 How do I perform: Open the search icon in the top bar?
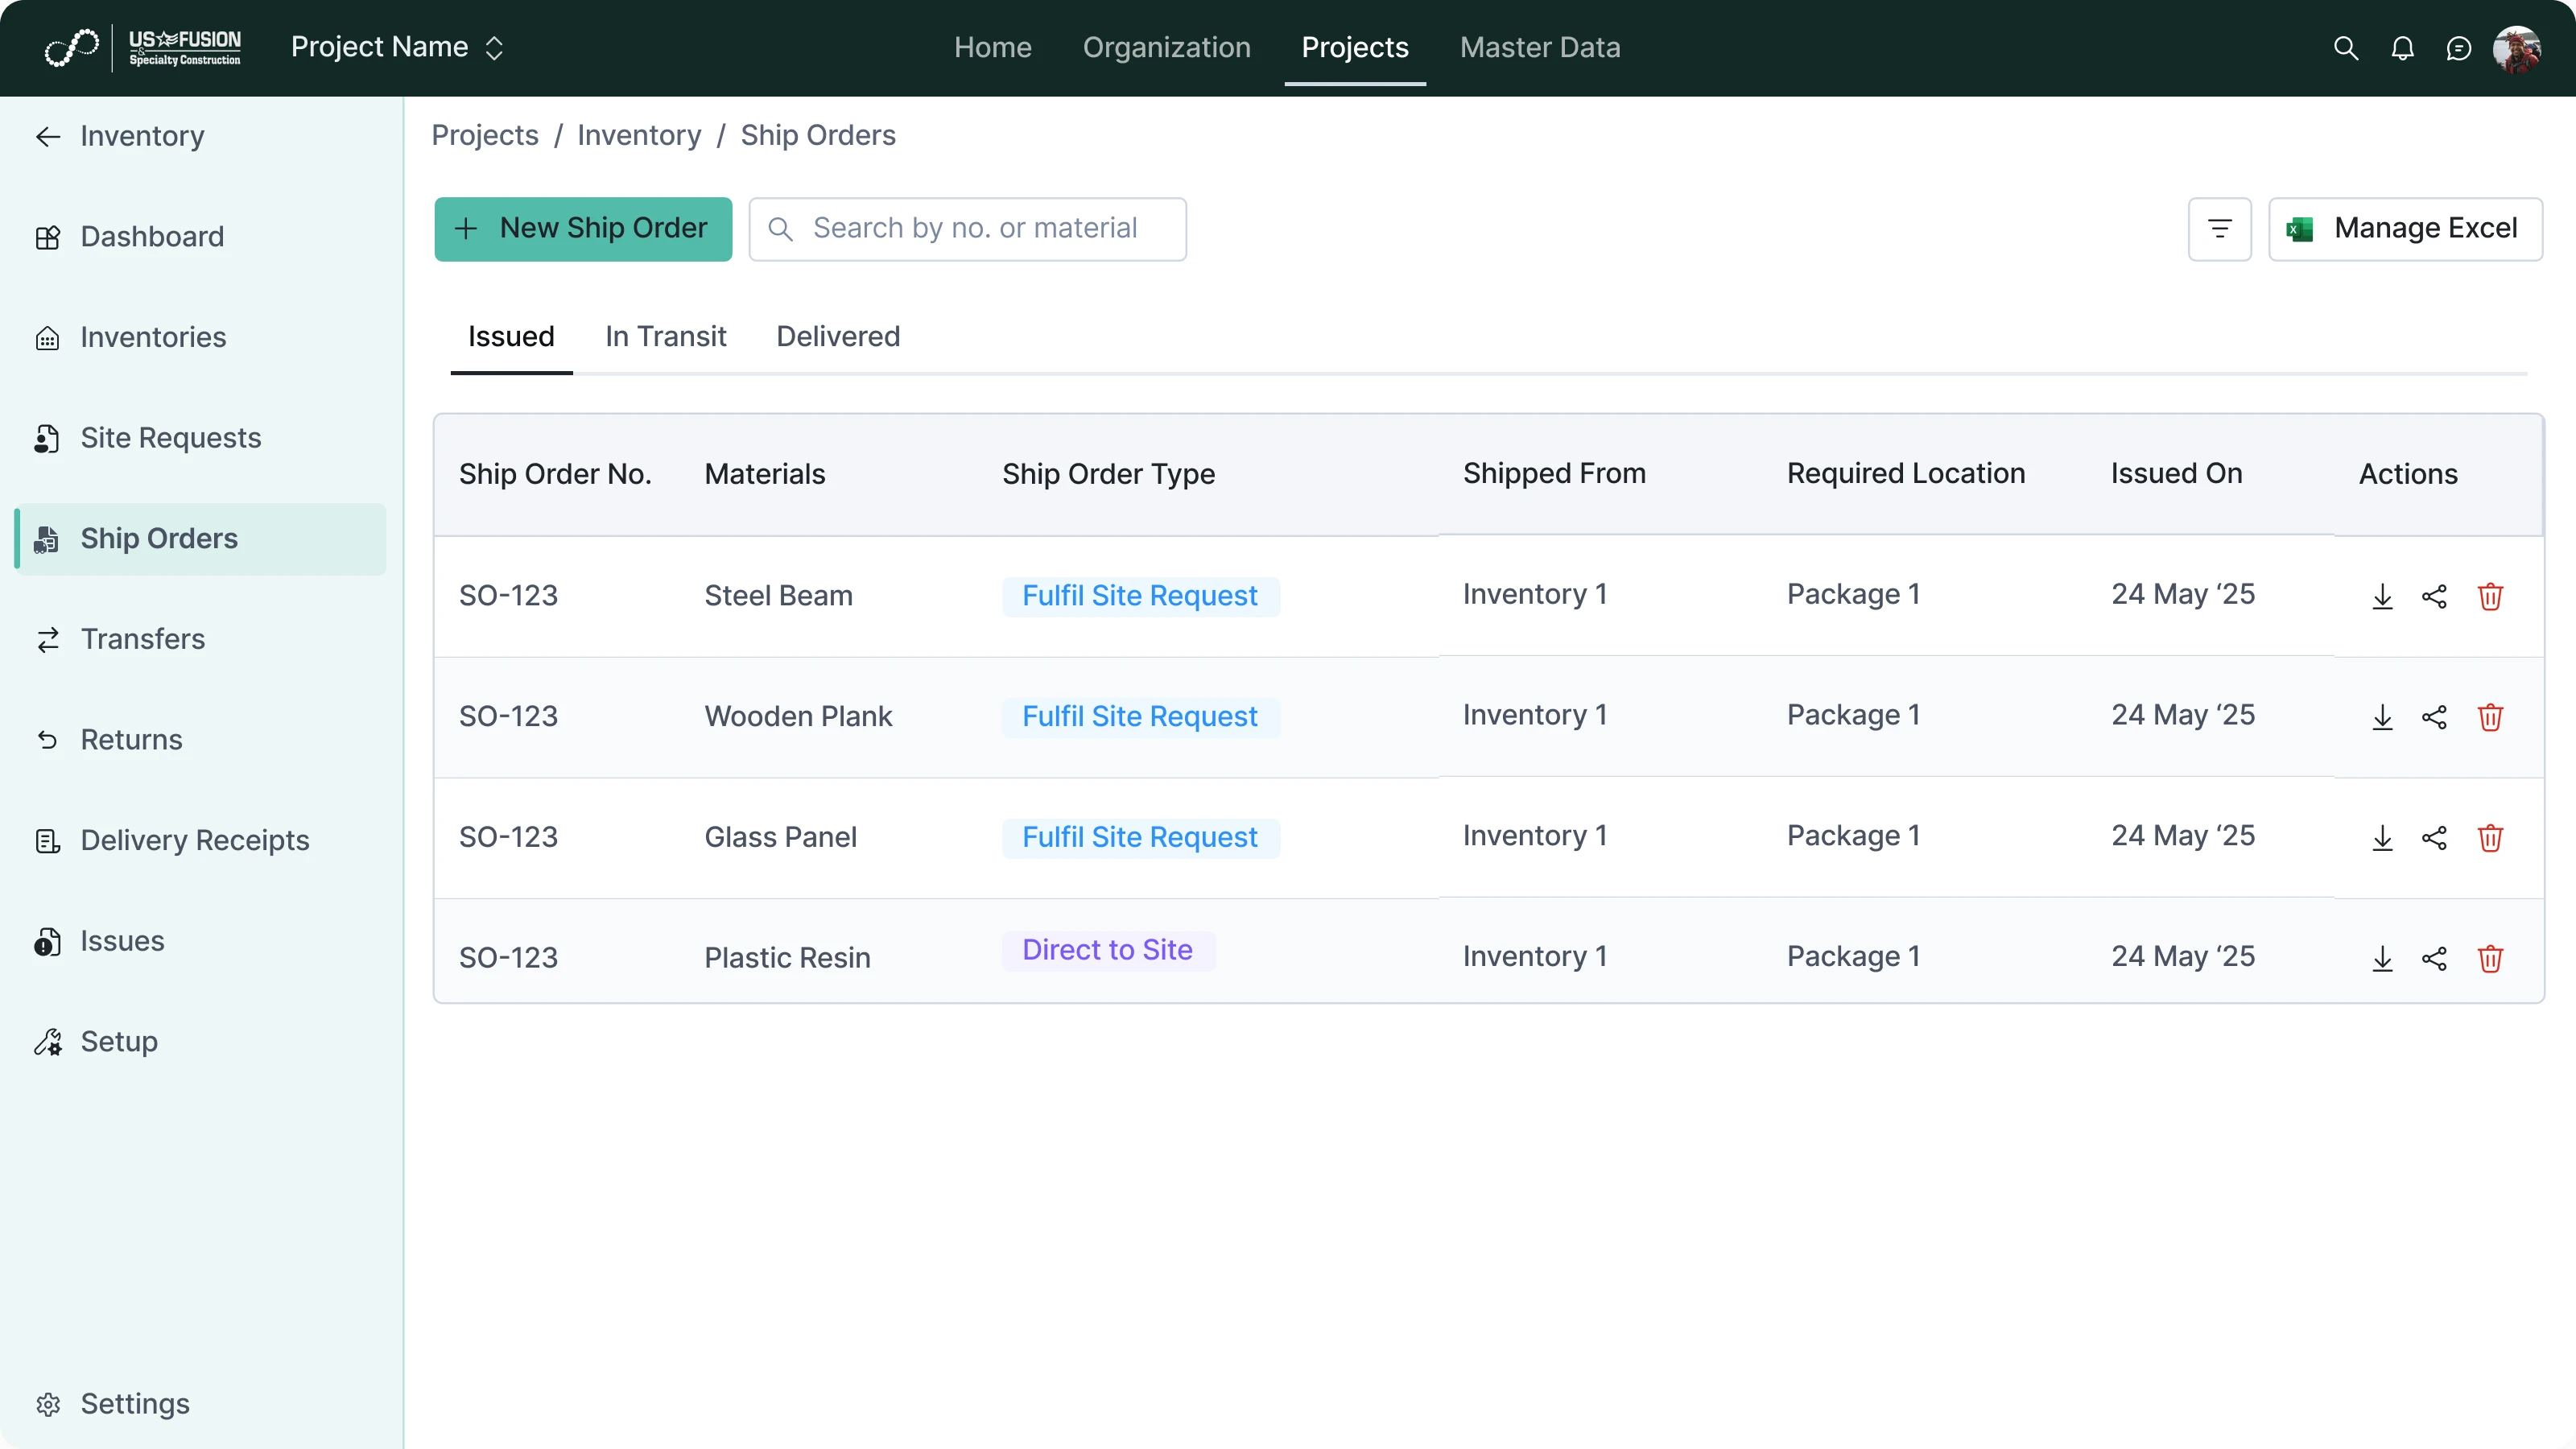(x=2345, y=47)
